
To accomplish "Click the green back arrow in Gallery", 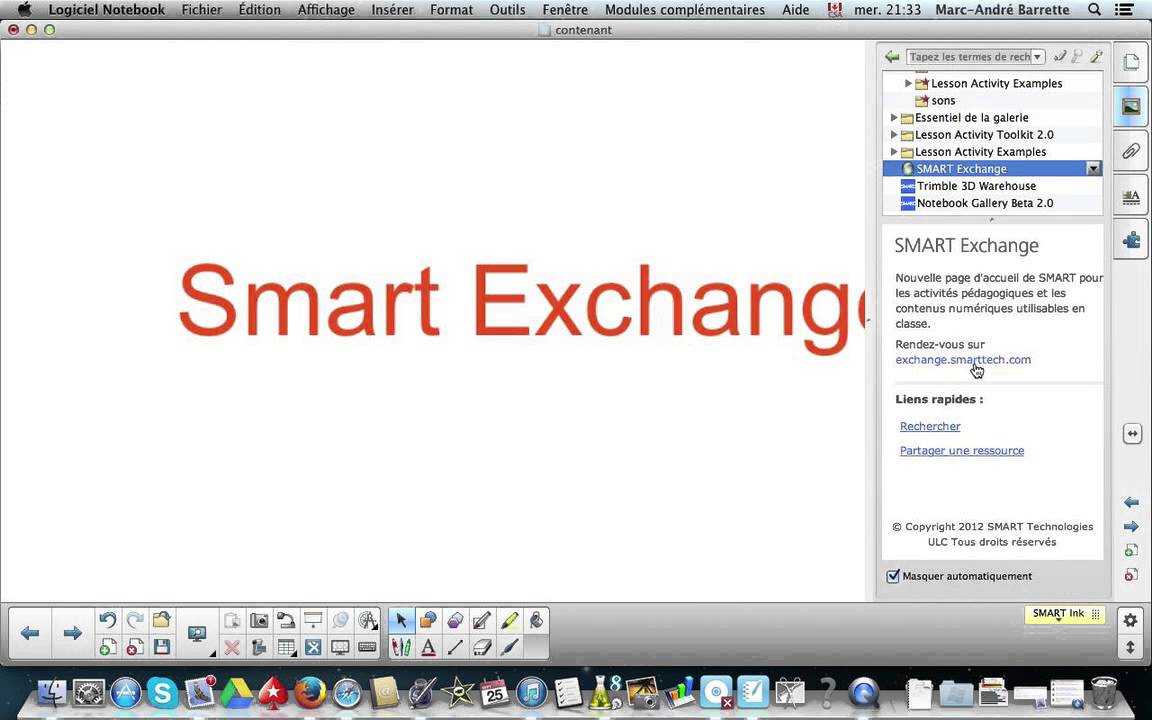I will 893,57.
